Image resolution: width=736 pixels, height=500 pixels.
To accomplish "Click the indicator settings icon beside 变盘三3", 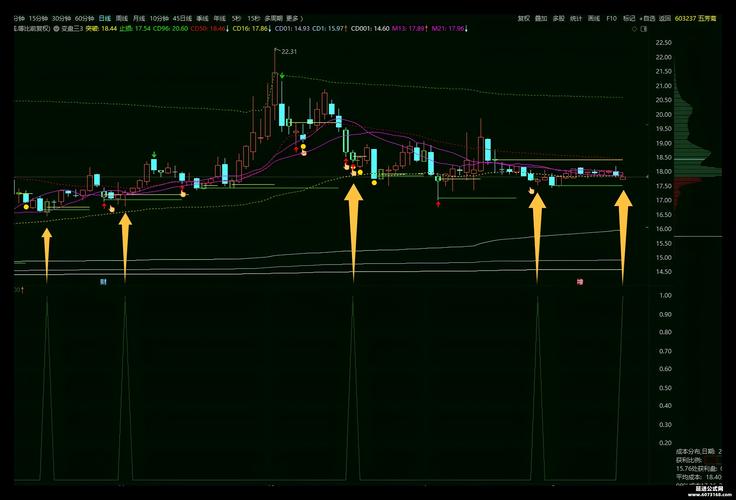I will click(x=56, y=29).
